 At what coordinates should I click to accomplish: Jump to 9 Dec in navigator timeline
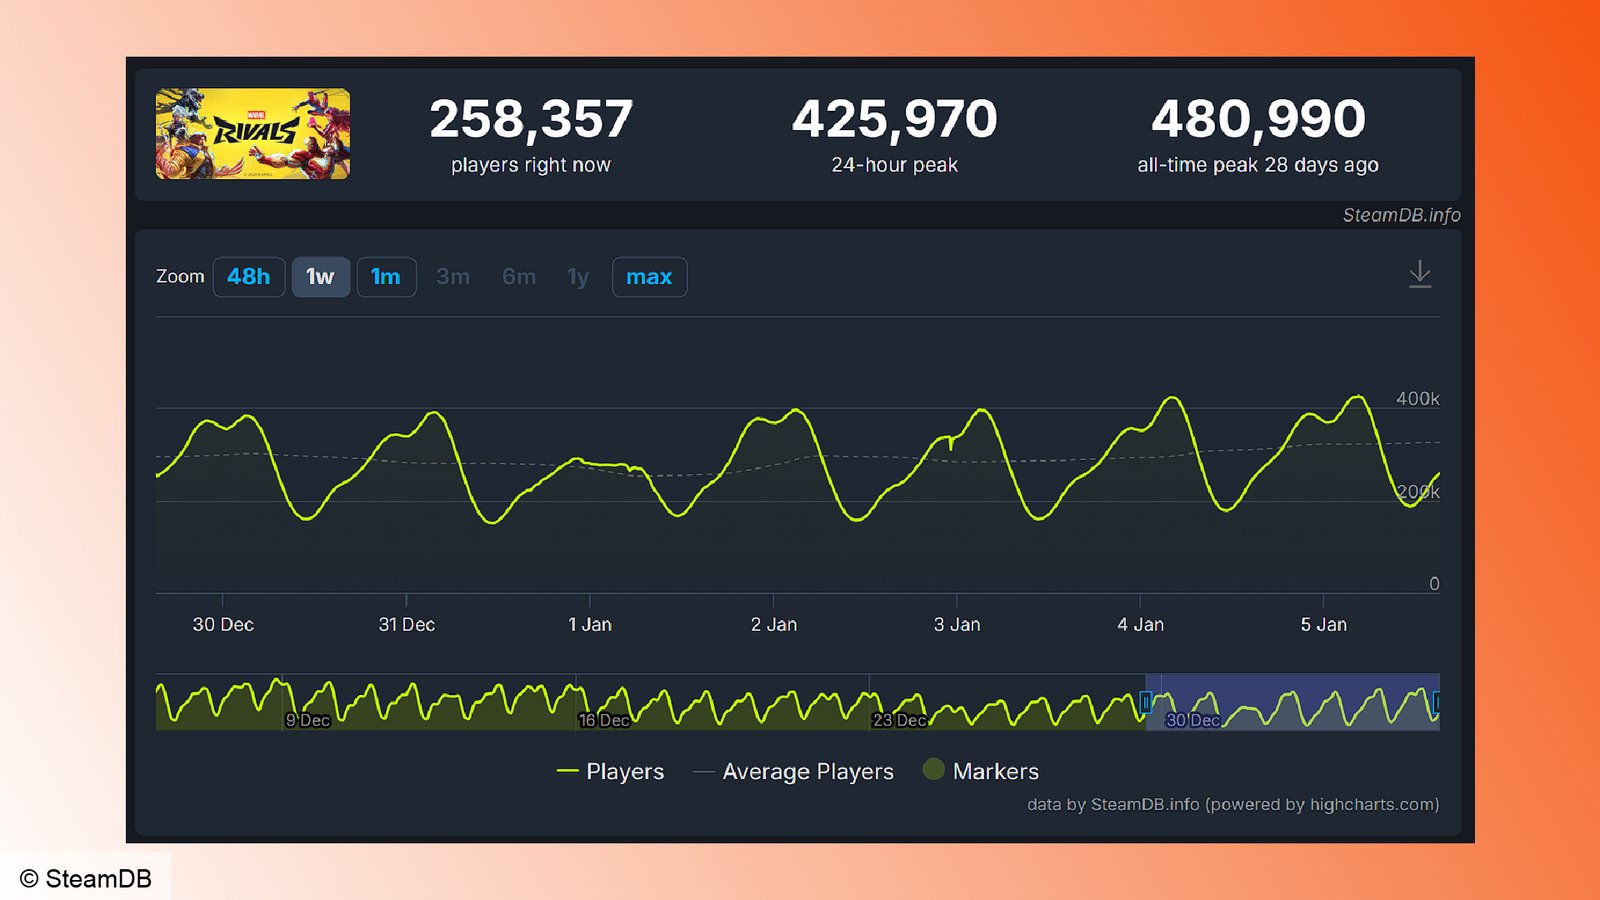tap(307, 720)
